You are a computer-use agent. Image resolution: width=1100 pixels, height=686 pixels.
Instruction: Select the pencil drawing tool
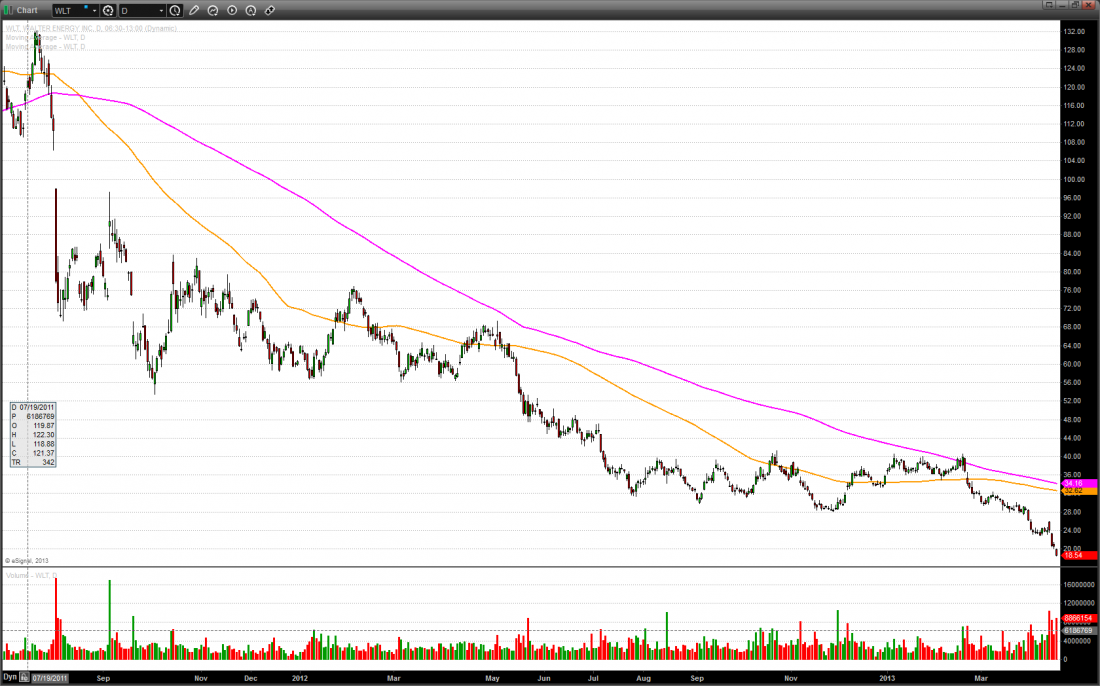(x=195, y=10)
